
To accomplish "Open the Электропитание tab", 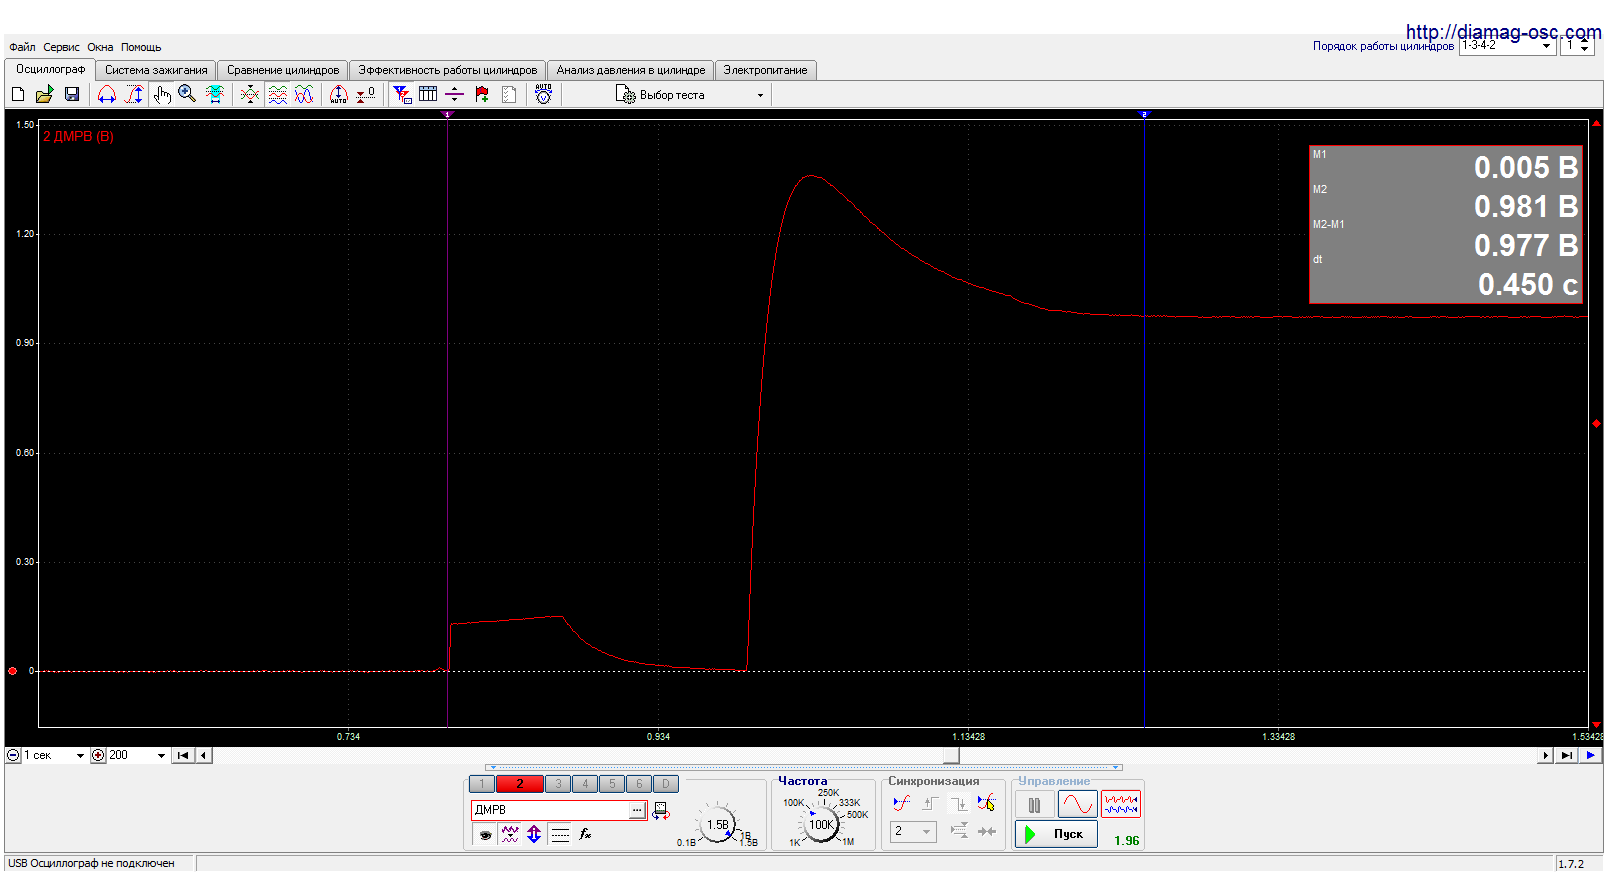I will pyautogui.click(x=765, y=70).
